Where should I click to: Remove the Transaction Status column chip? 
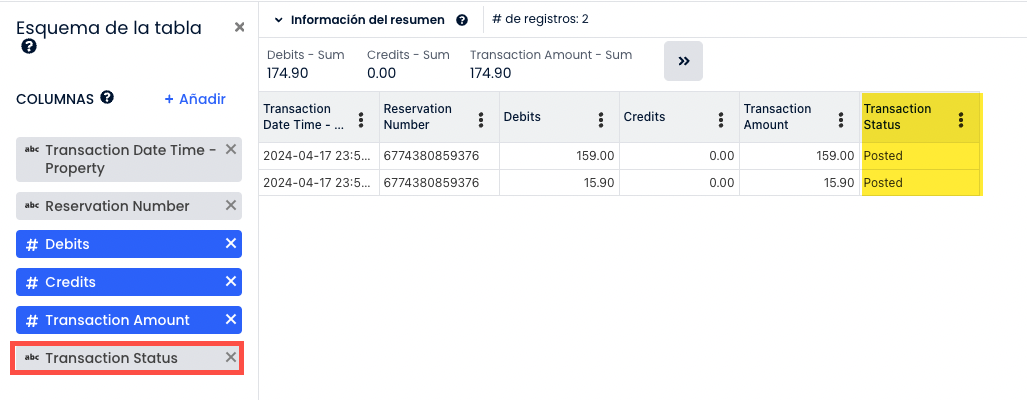coord(231,357)
